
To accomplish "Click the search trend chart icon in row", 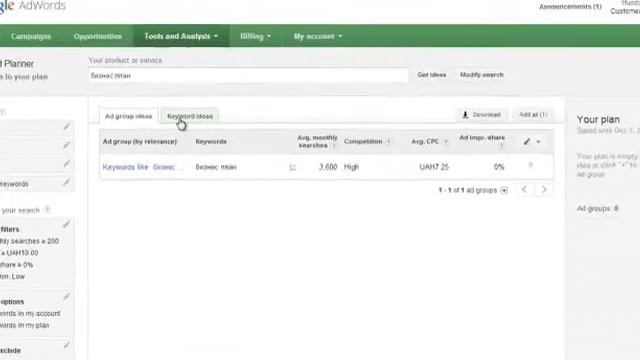I will pos(292,167).
